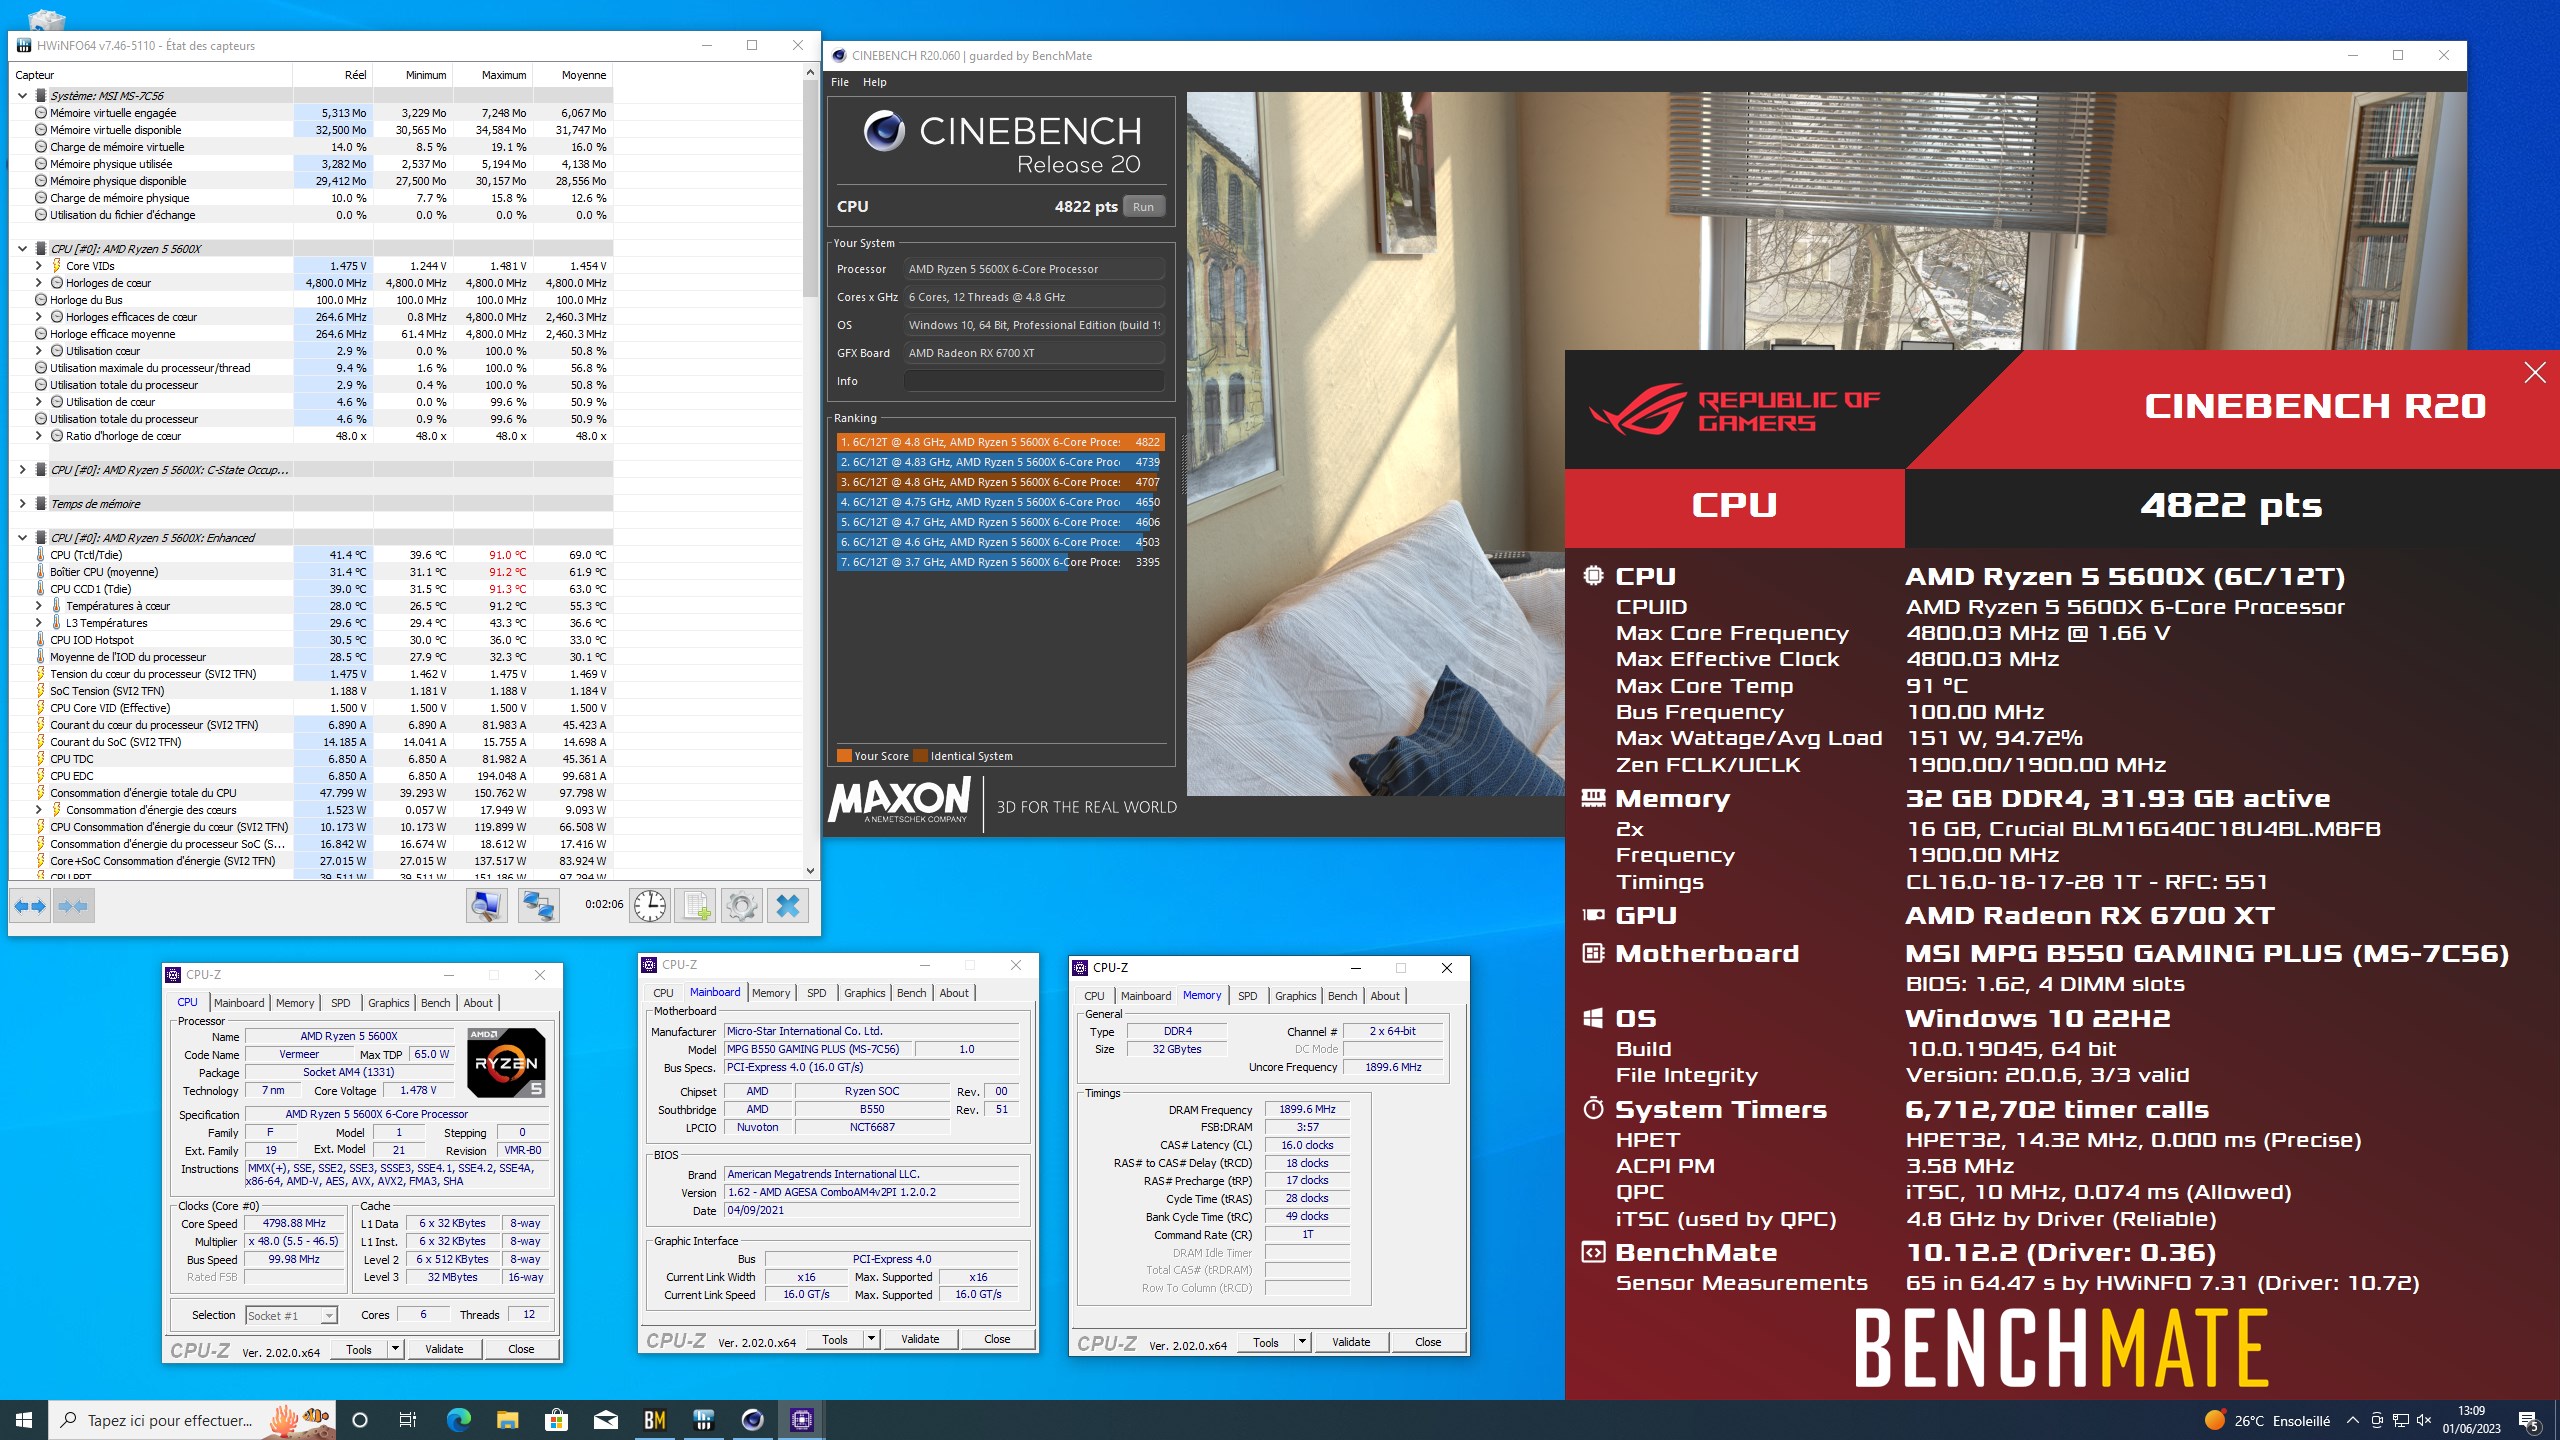Click the Cortana circle icon
Screen dimensions: 2560x1440
pos(361,1420)
